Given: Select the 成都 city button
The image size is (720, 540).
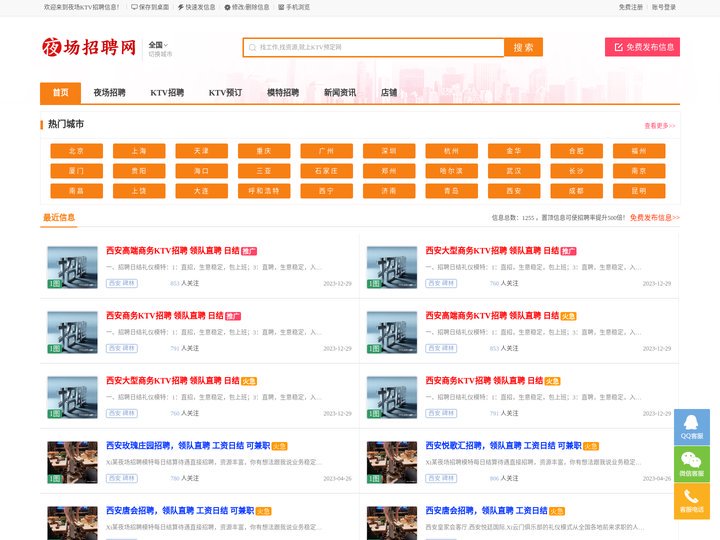Looking at the screenshot, I should click(576, 191).
